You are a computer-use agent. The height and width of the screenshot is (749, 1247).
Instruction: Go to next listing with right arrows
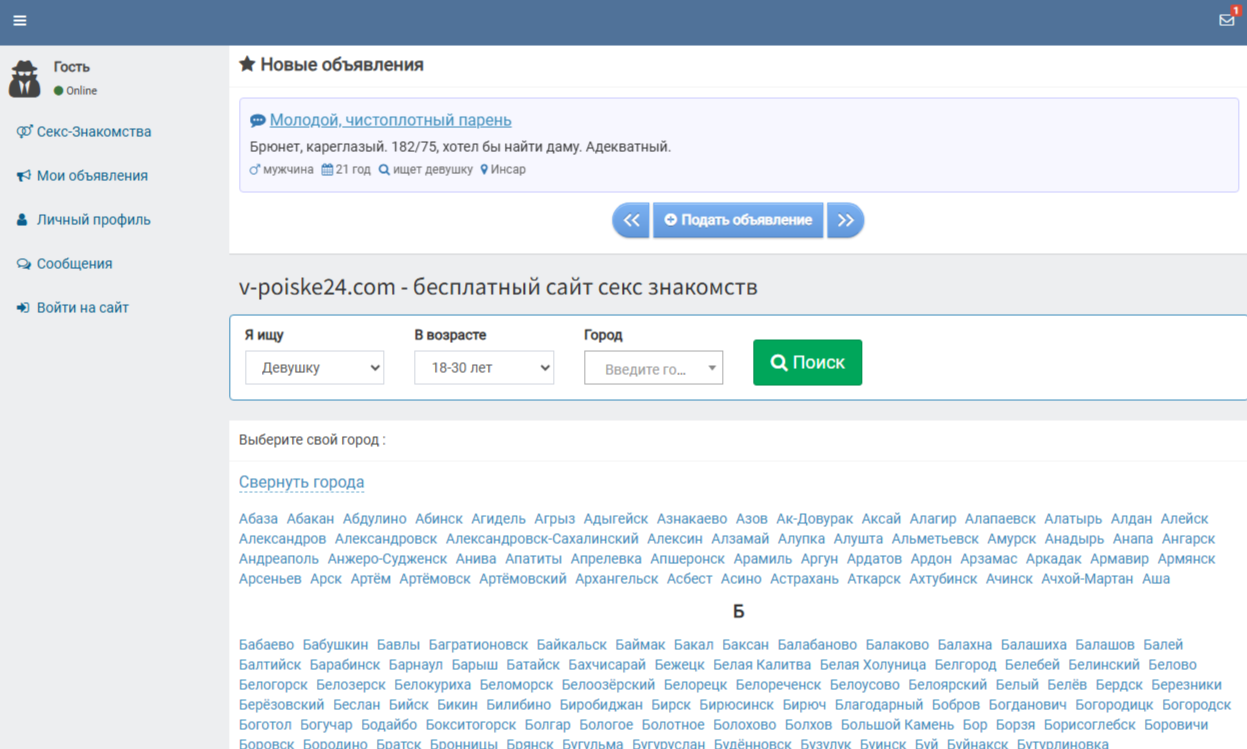(x=845, y=220)
